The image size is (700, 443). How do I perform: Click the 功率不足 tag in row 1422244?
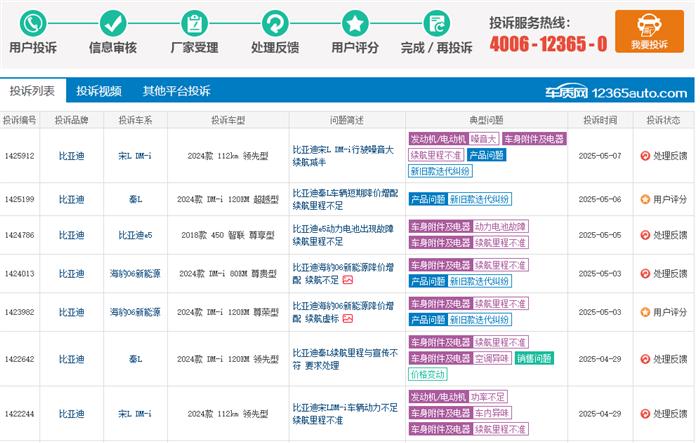[488, 397]
